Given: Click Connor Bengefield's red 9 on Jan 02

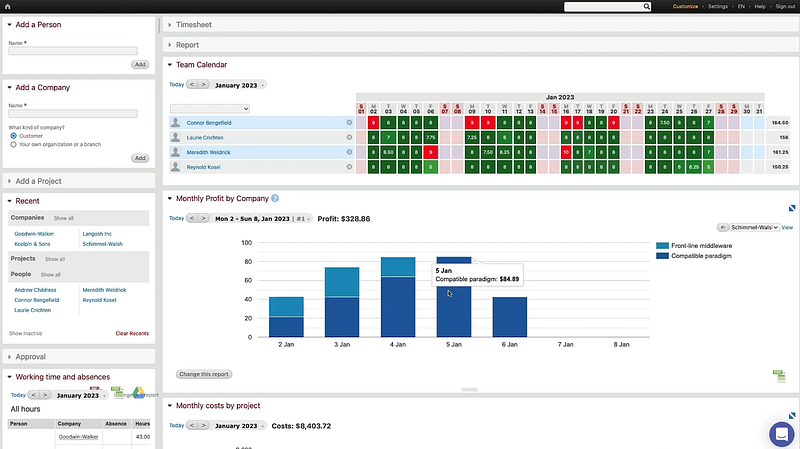Looking at the screenshot, I should tap(373, 122).
